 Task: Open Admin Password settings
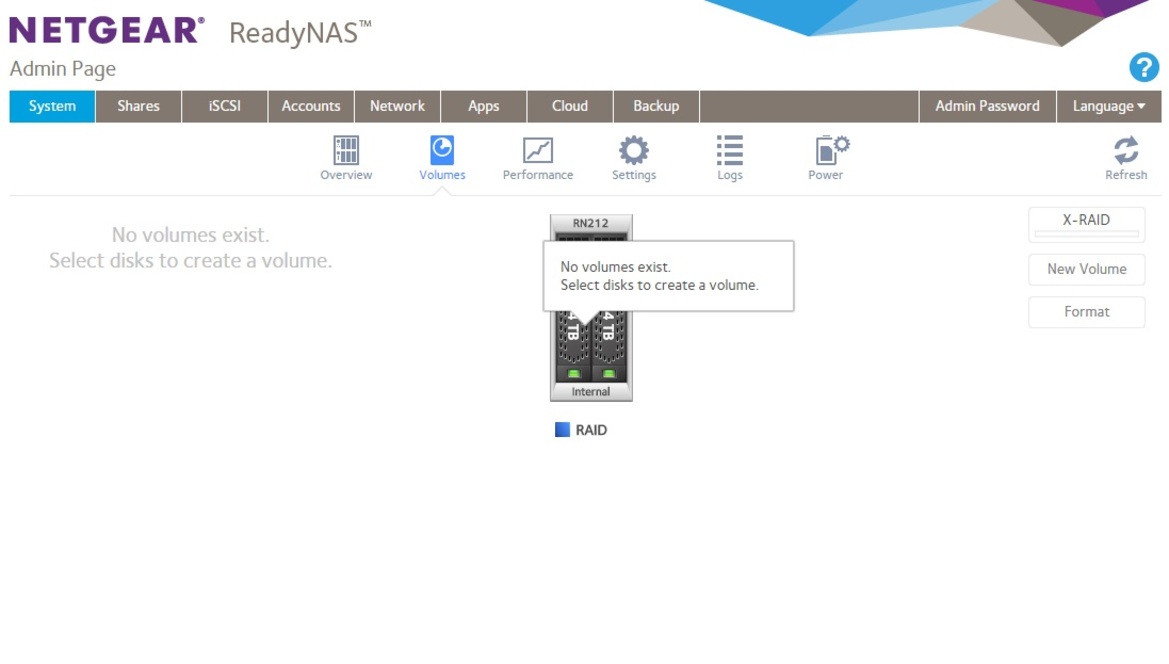tap(987, 106)
